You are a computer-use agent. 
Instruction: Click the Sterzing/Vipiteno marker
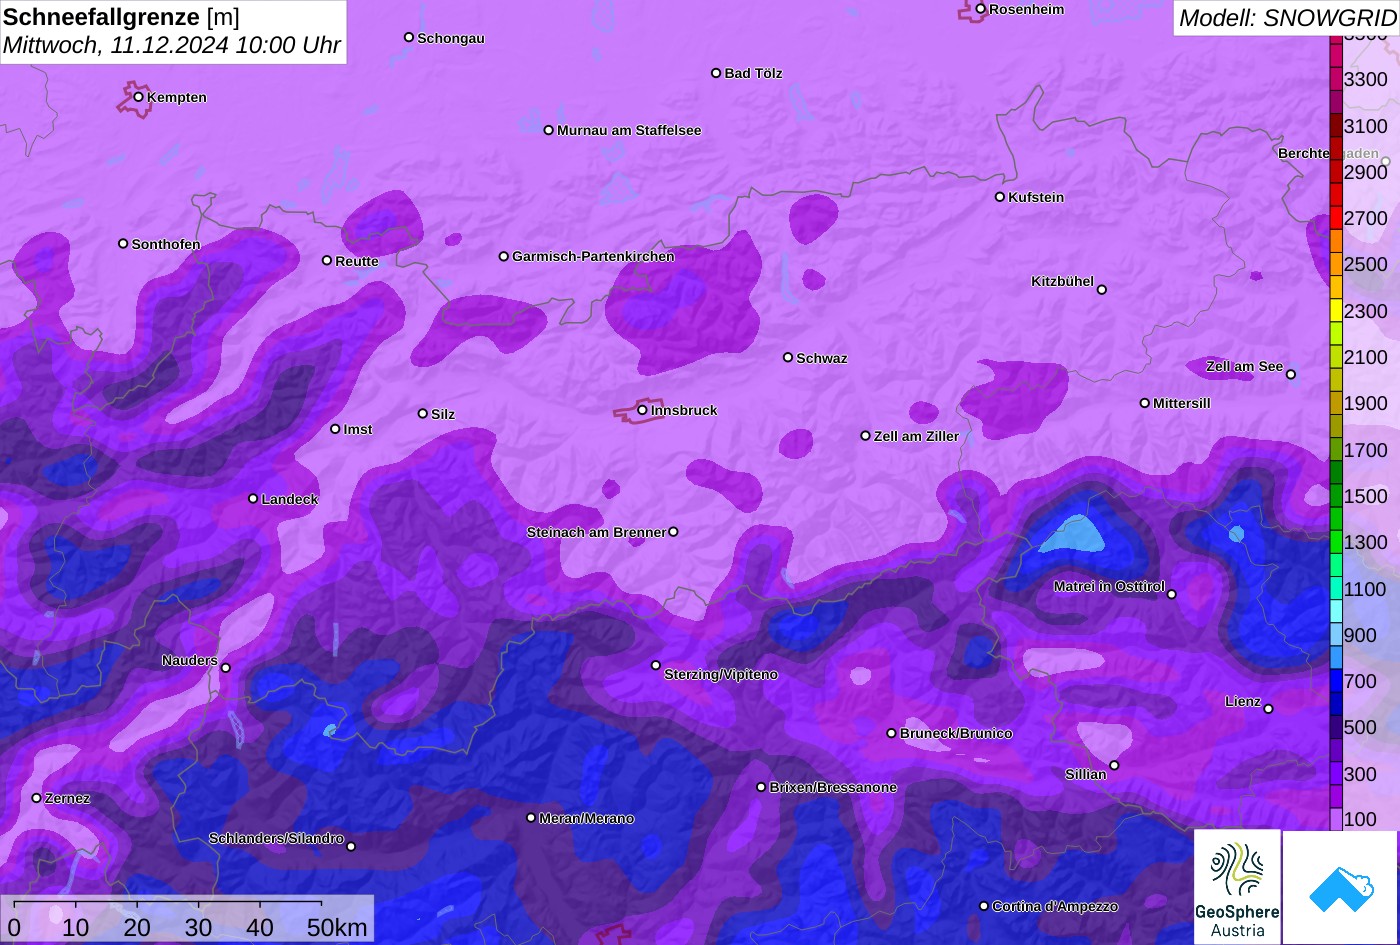(x=656, y=665)
